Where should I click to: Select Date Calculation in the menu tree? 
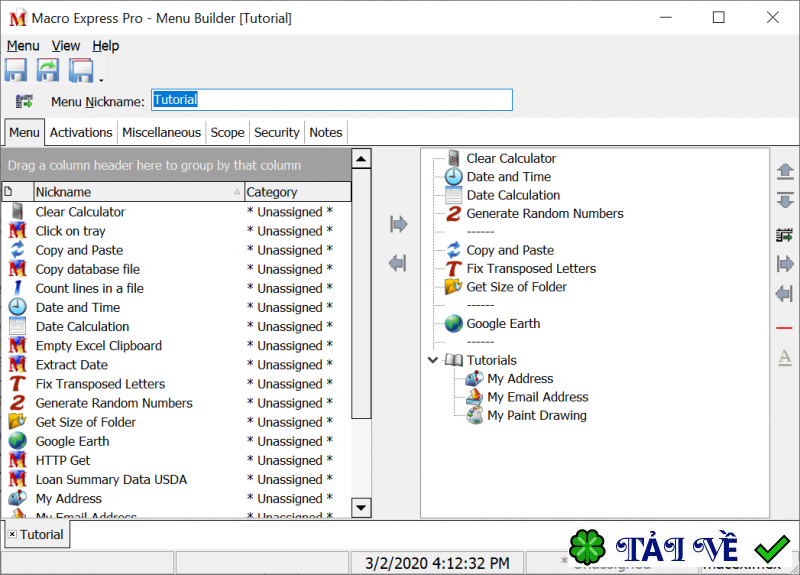point(513,195)
